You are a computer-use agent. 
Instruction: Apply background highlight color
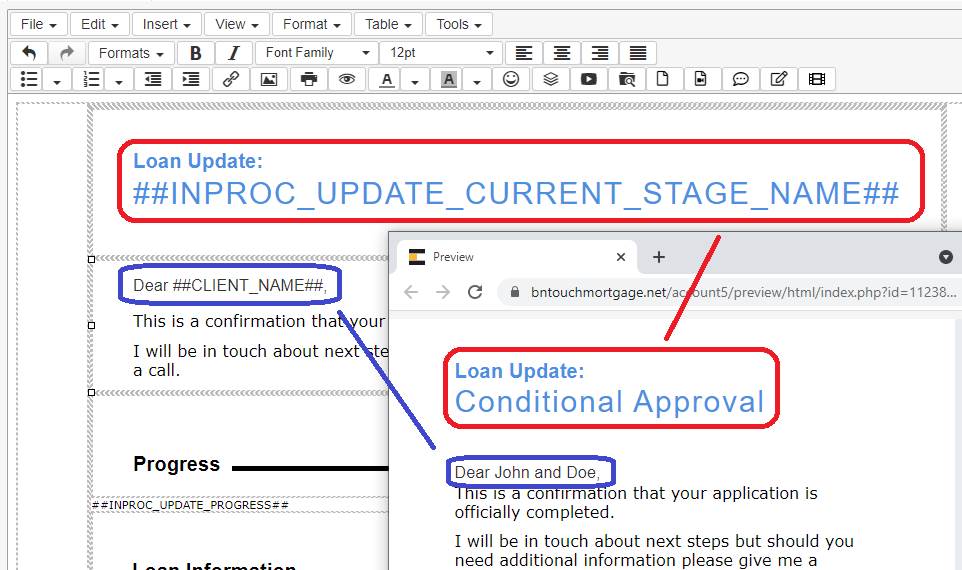448,79
